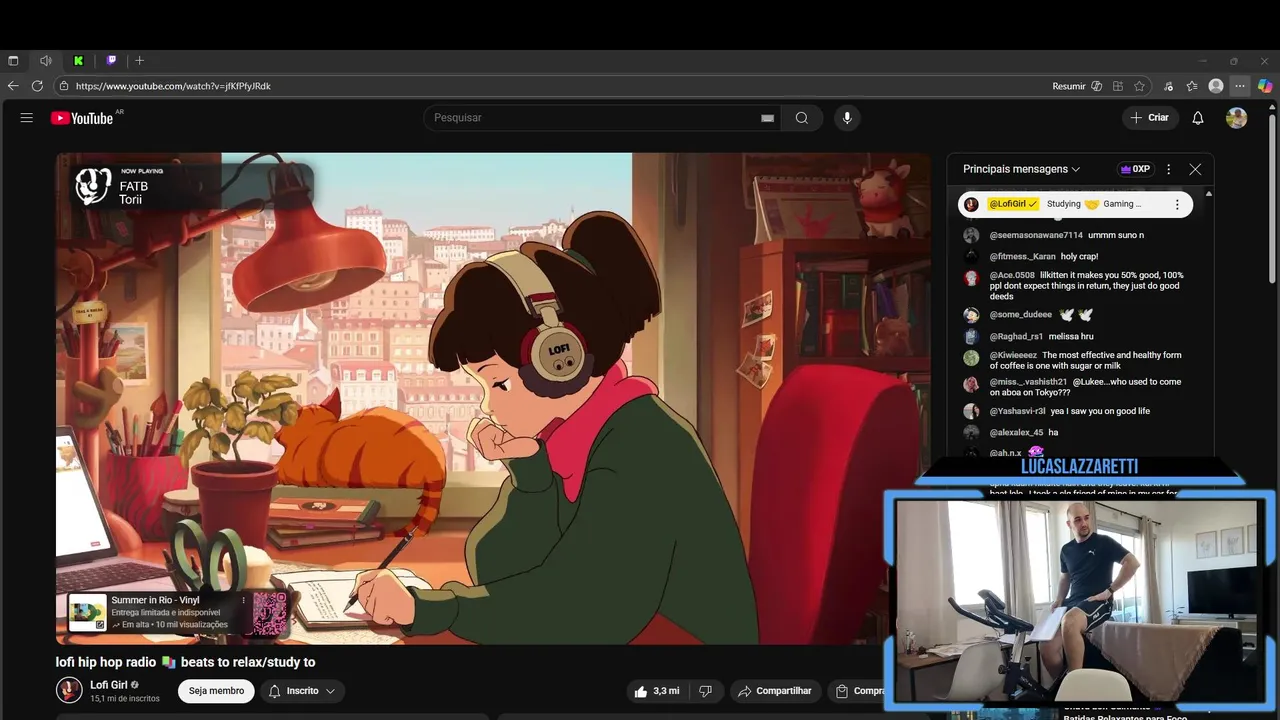Click the Comprar shopping button

click(859, 691)
